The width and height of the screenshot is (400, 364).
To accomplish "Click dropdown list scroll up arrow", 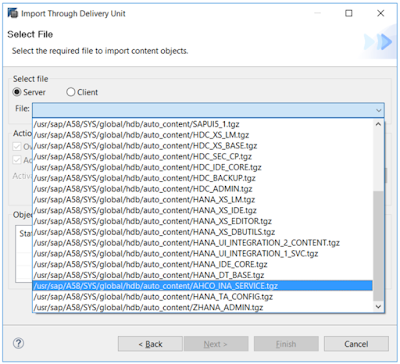I will (378, 124).
